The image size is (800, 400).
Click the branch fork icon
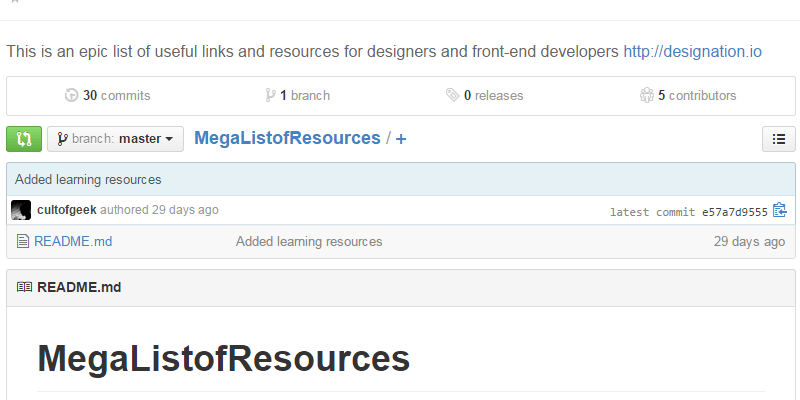tap(270, 96)
